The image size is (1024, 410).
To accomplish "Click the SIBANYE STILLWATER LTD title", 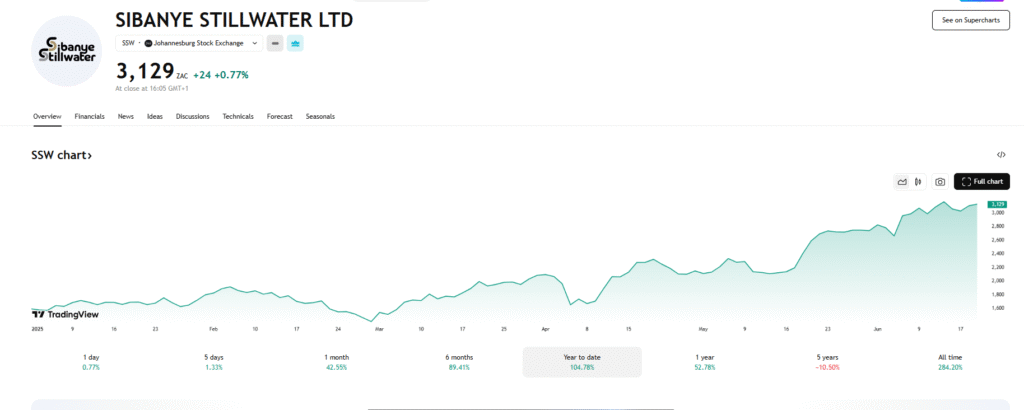I will (234, 20).
